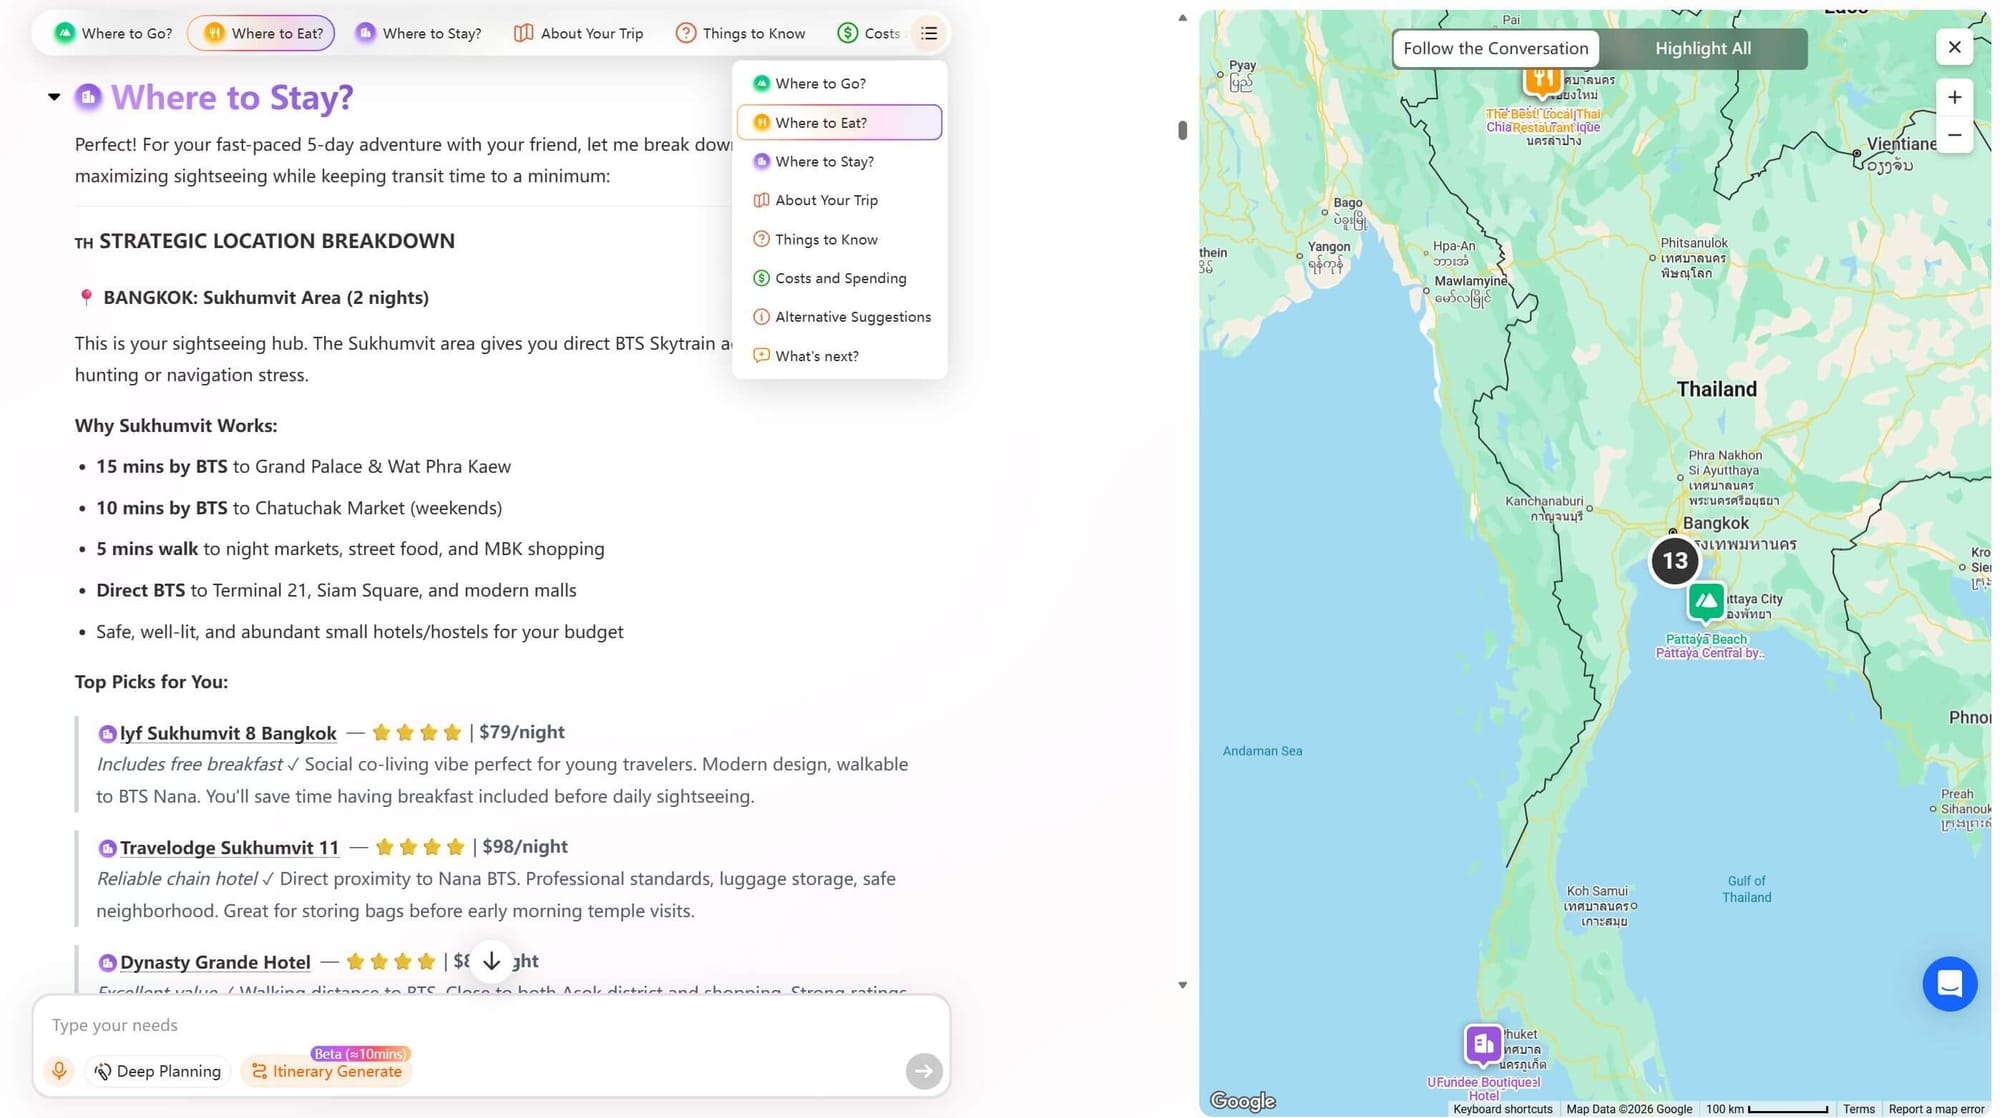
Task: Toggle Follow the Conversation map mode
Action: pos(1495,48)
